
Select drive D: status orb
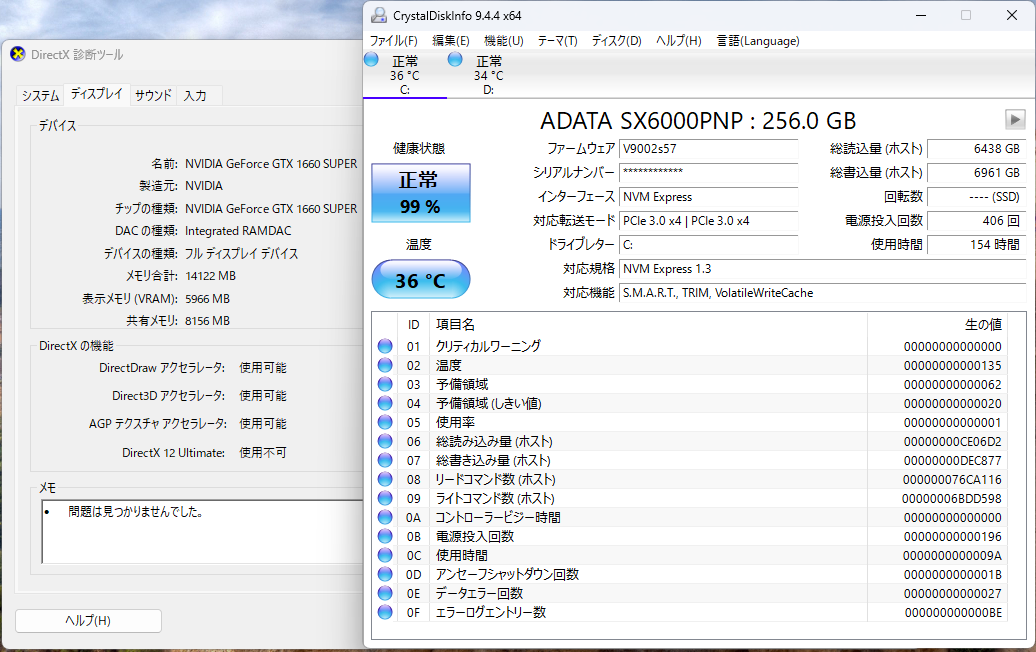(455, 59)
